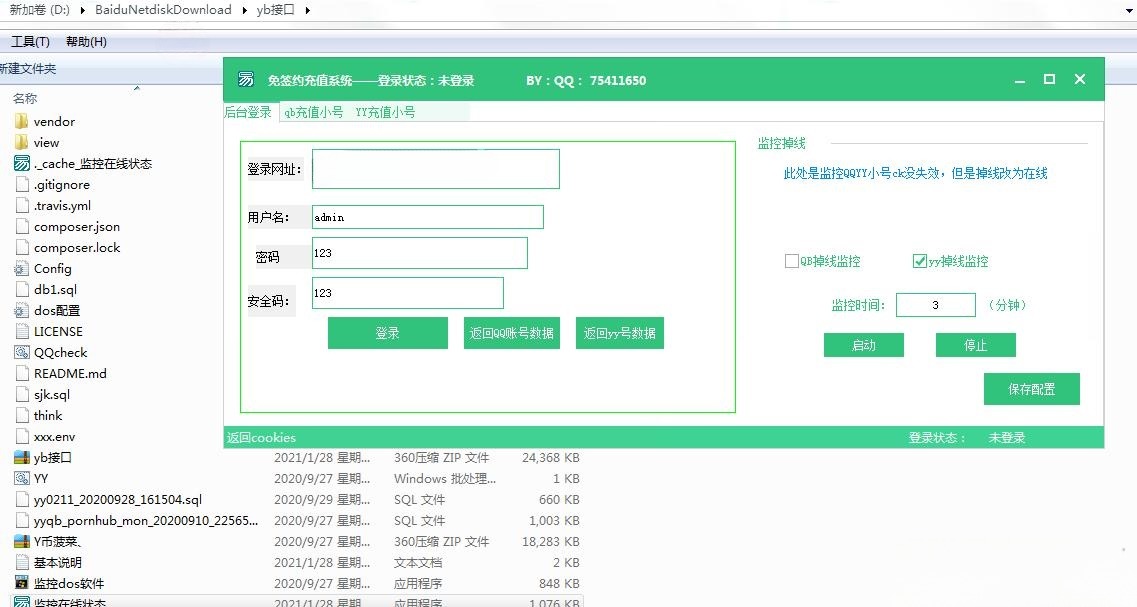Screen dimensions: 1137x607
Task: Click the 登录 button
Action: coord(388,333)
